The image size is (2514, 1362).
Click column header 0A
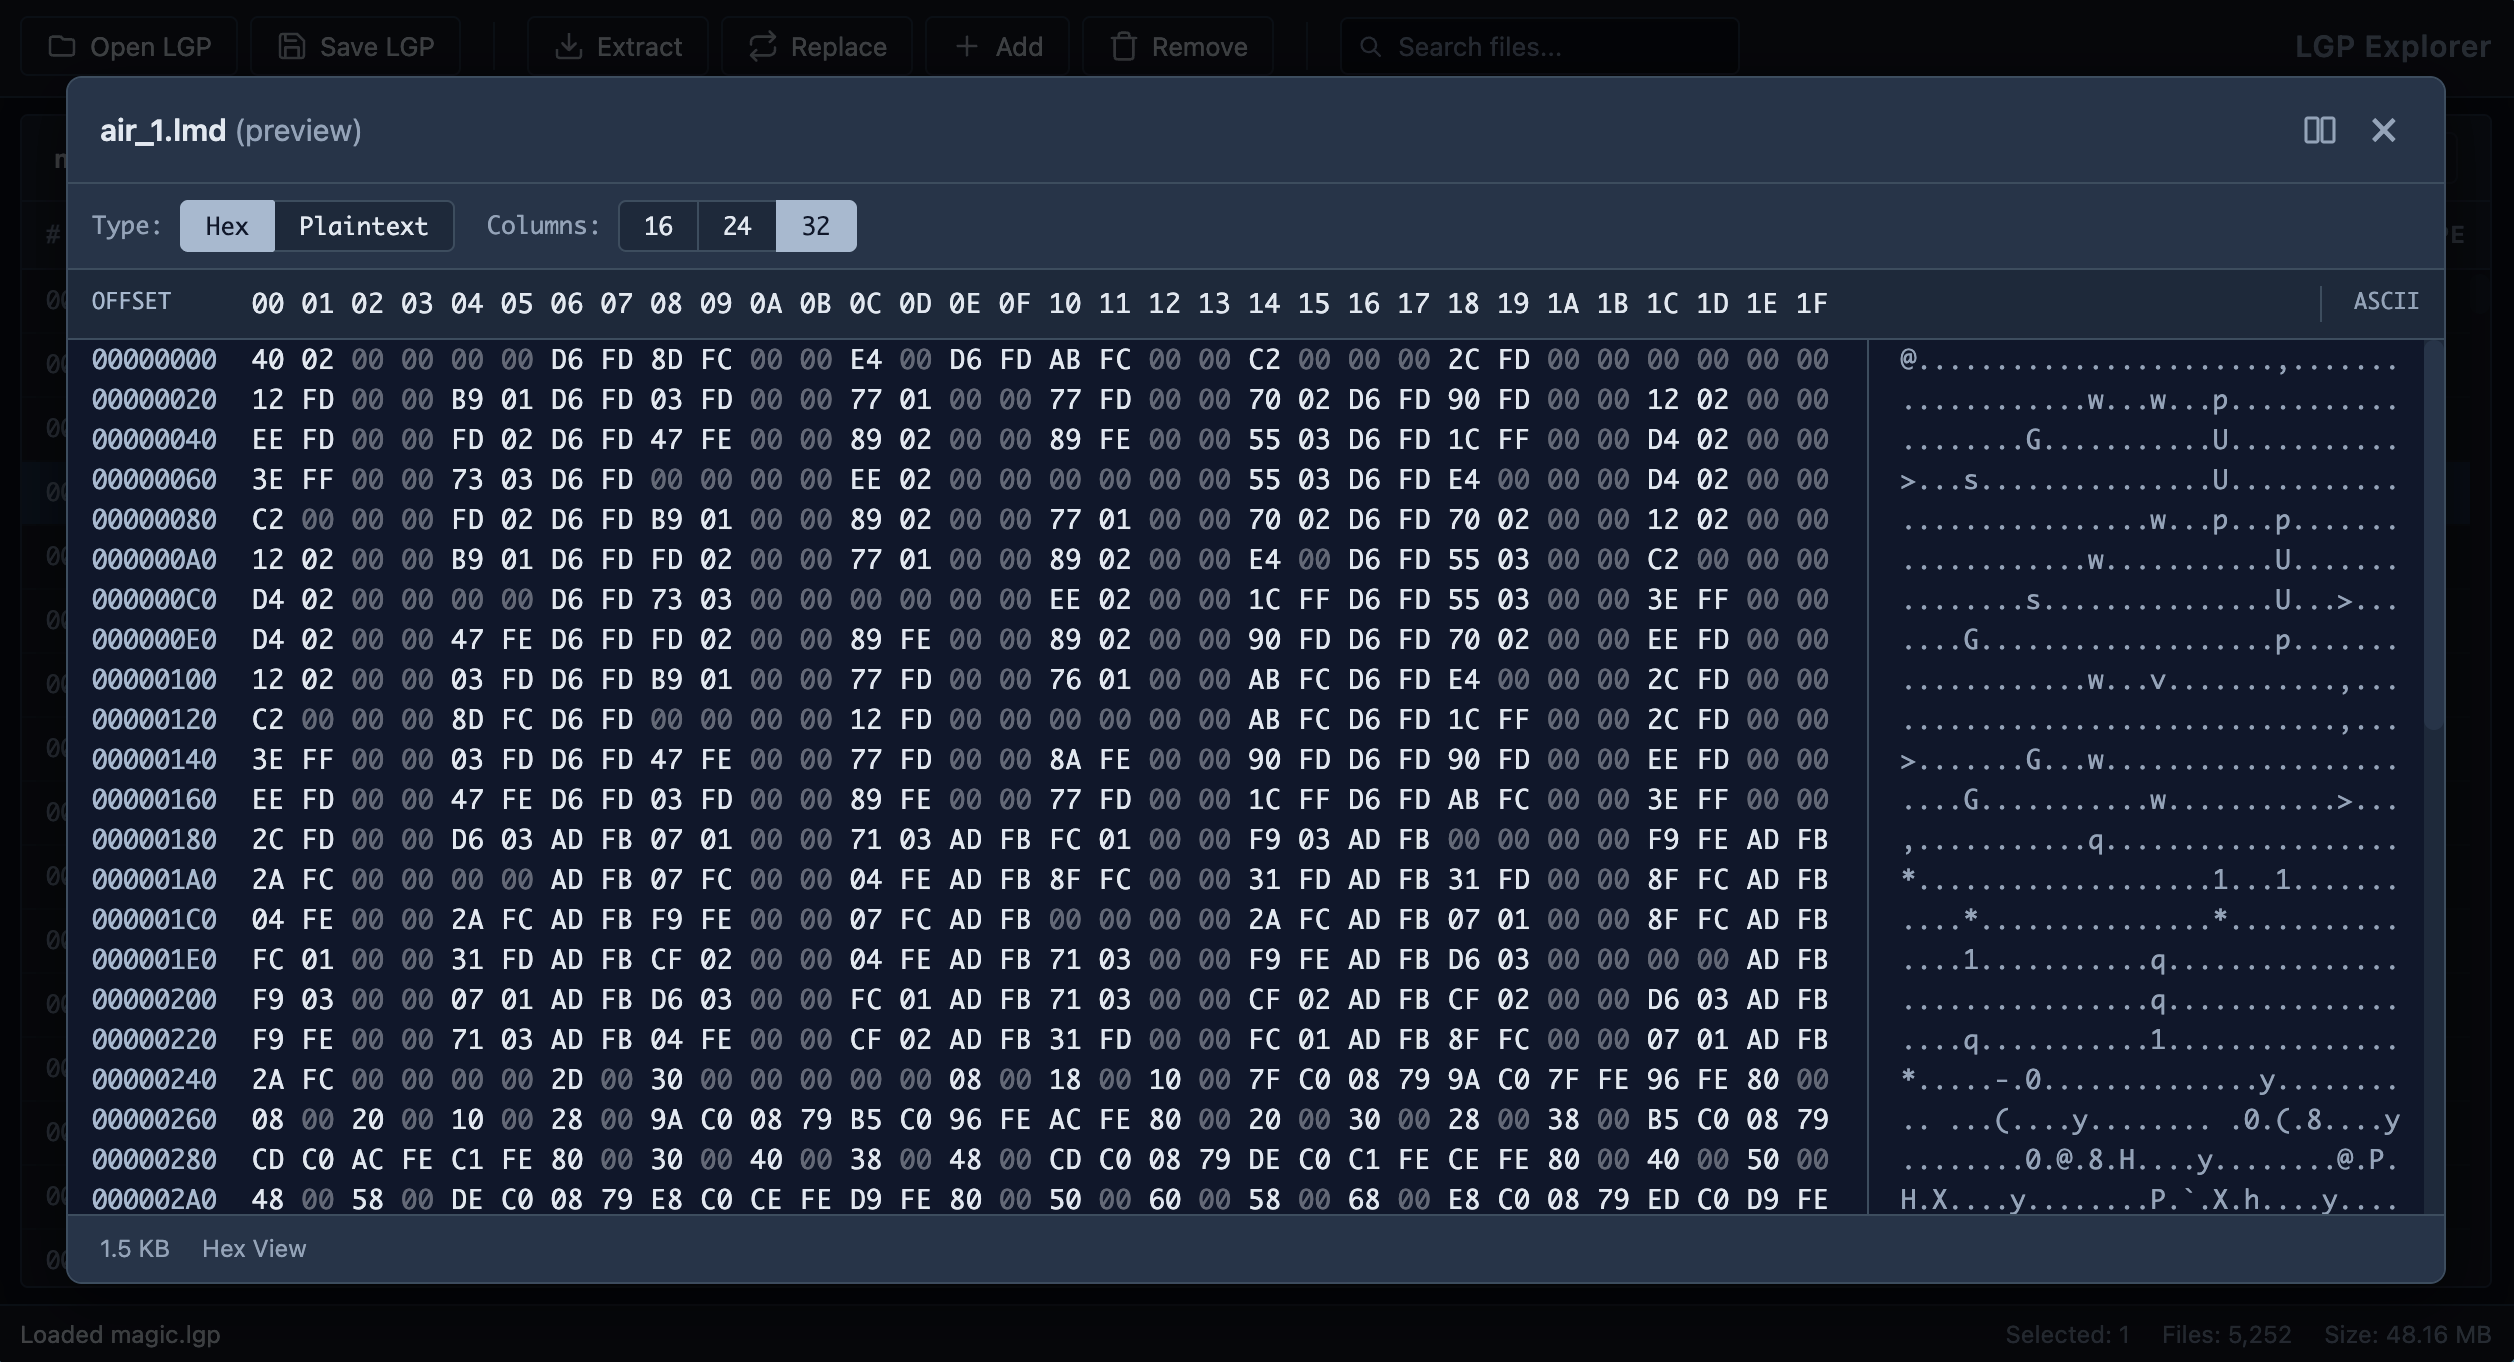point(765,304)
